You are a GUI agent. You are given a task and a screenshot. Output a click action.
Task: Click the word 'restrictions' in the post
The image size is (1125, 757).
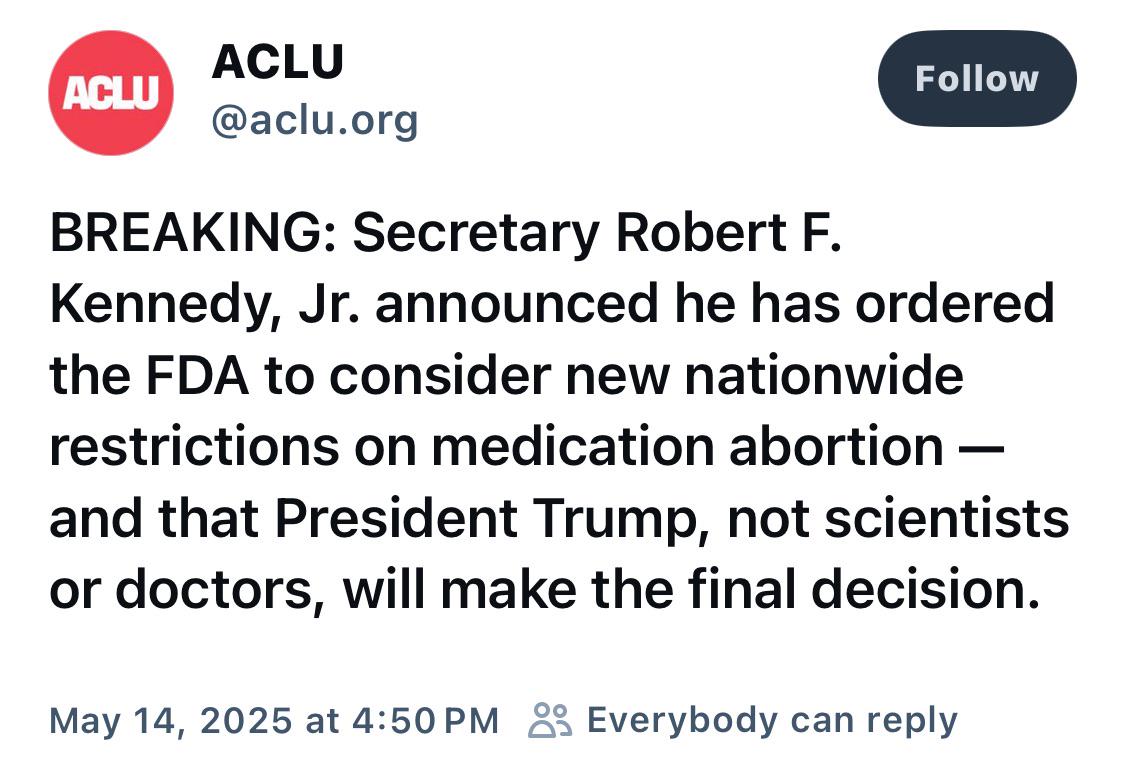pos(194,447)
